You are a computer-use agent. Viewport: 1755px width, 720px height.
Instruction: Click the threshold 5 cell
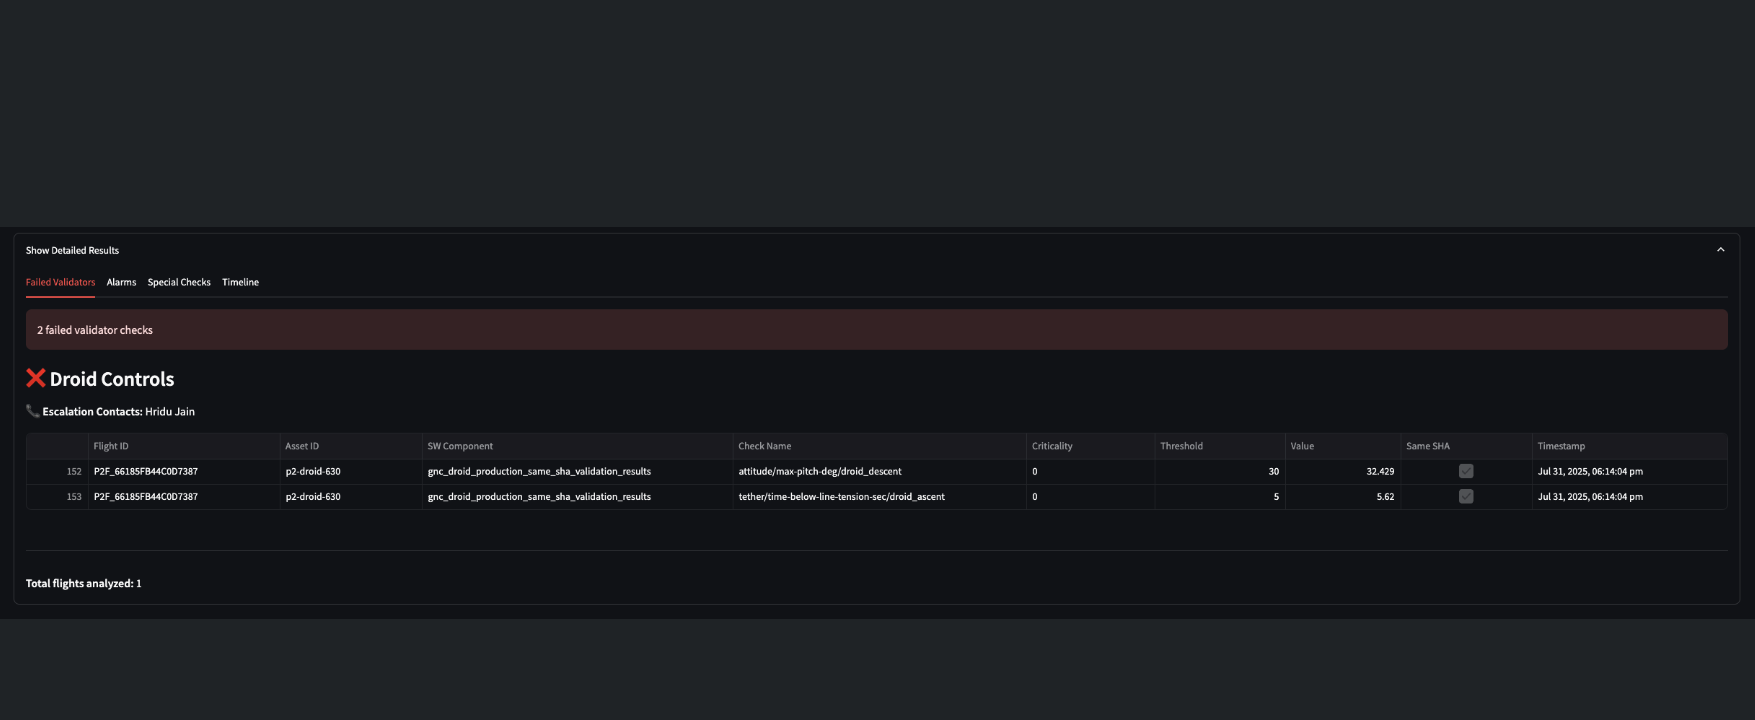pos(1220,496)
